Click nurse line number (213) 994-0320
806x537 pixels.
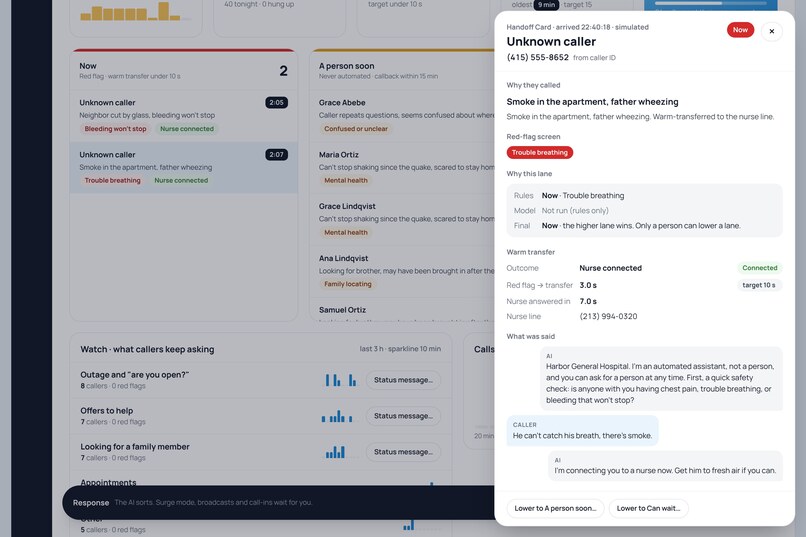tap(608, 317)
